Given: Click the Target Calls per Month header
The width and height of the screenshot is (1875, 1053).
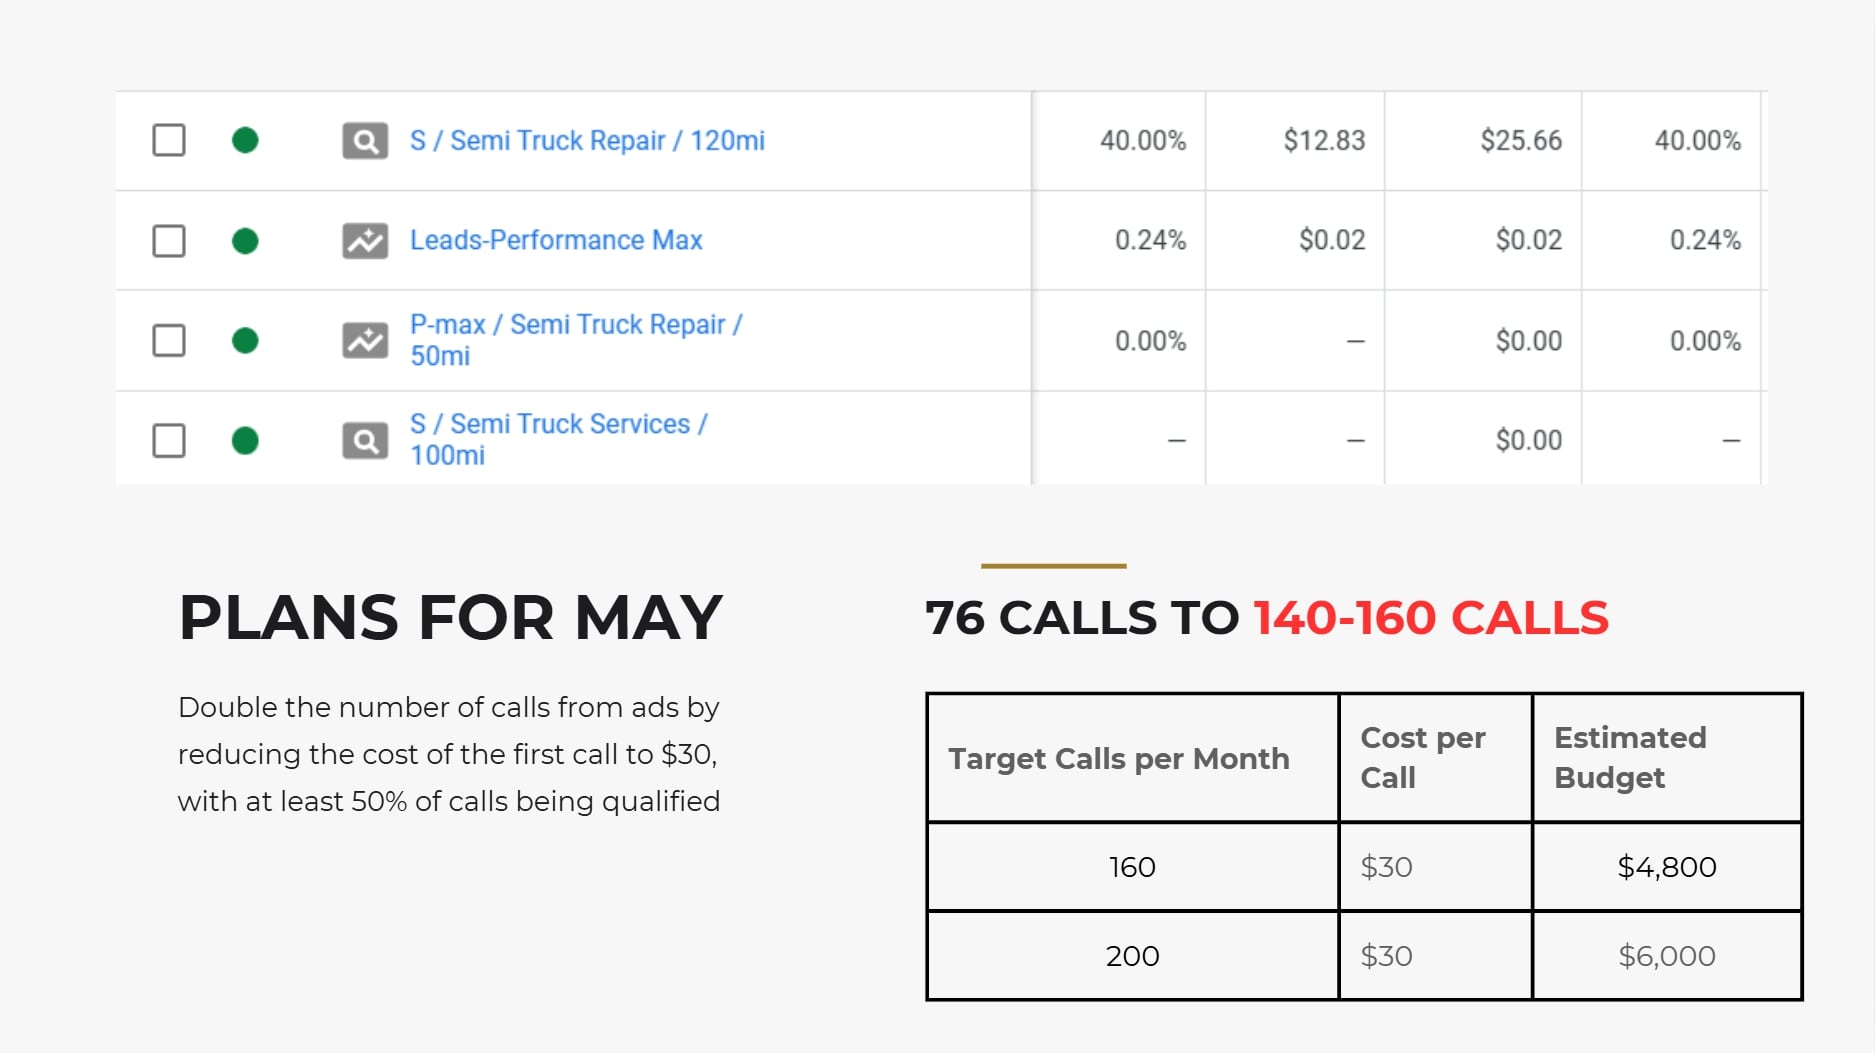Looking at the screenshot, I should [x=1118, y=759].
